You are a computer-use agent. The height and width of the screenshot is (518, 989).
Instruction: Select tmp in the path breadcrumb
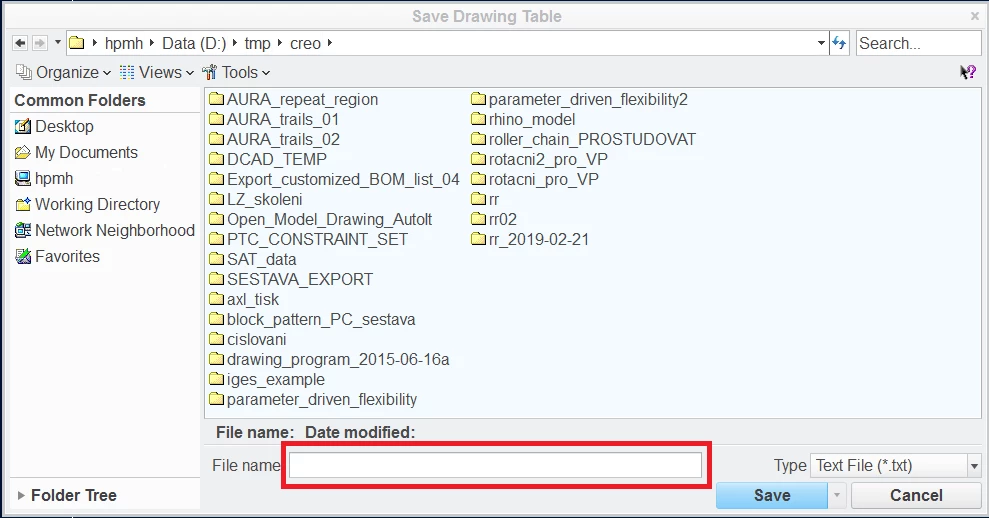(x=257, y=43)
